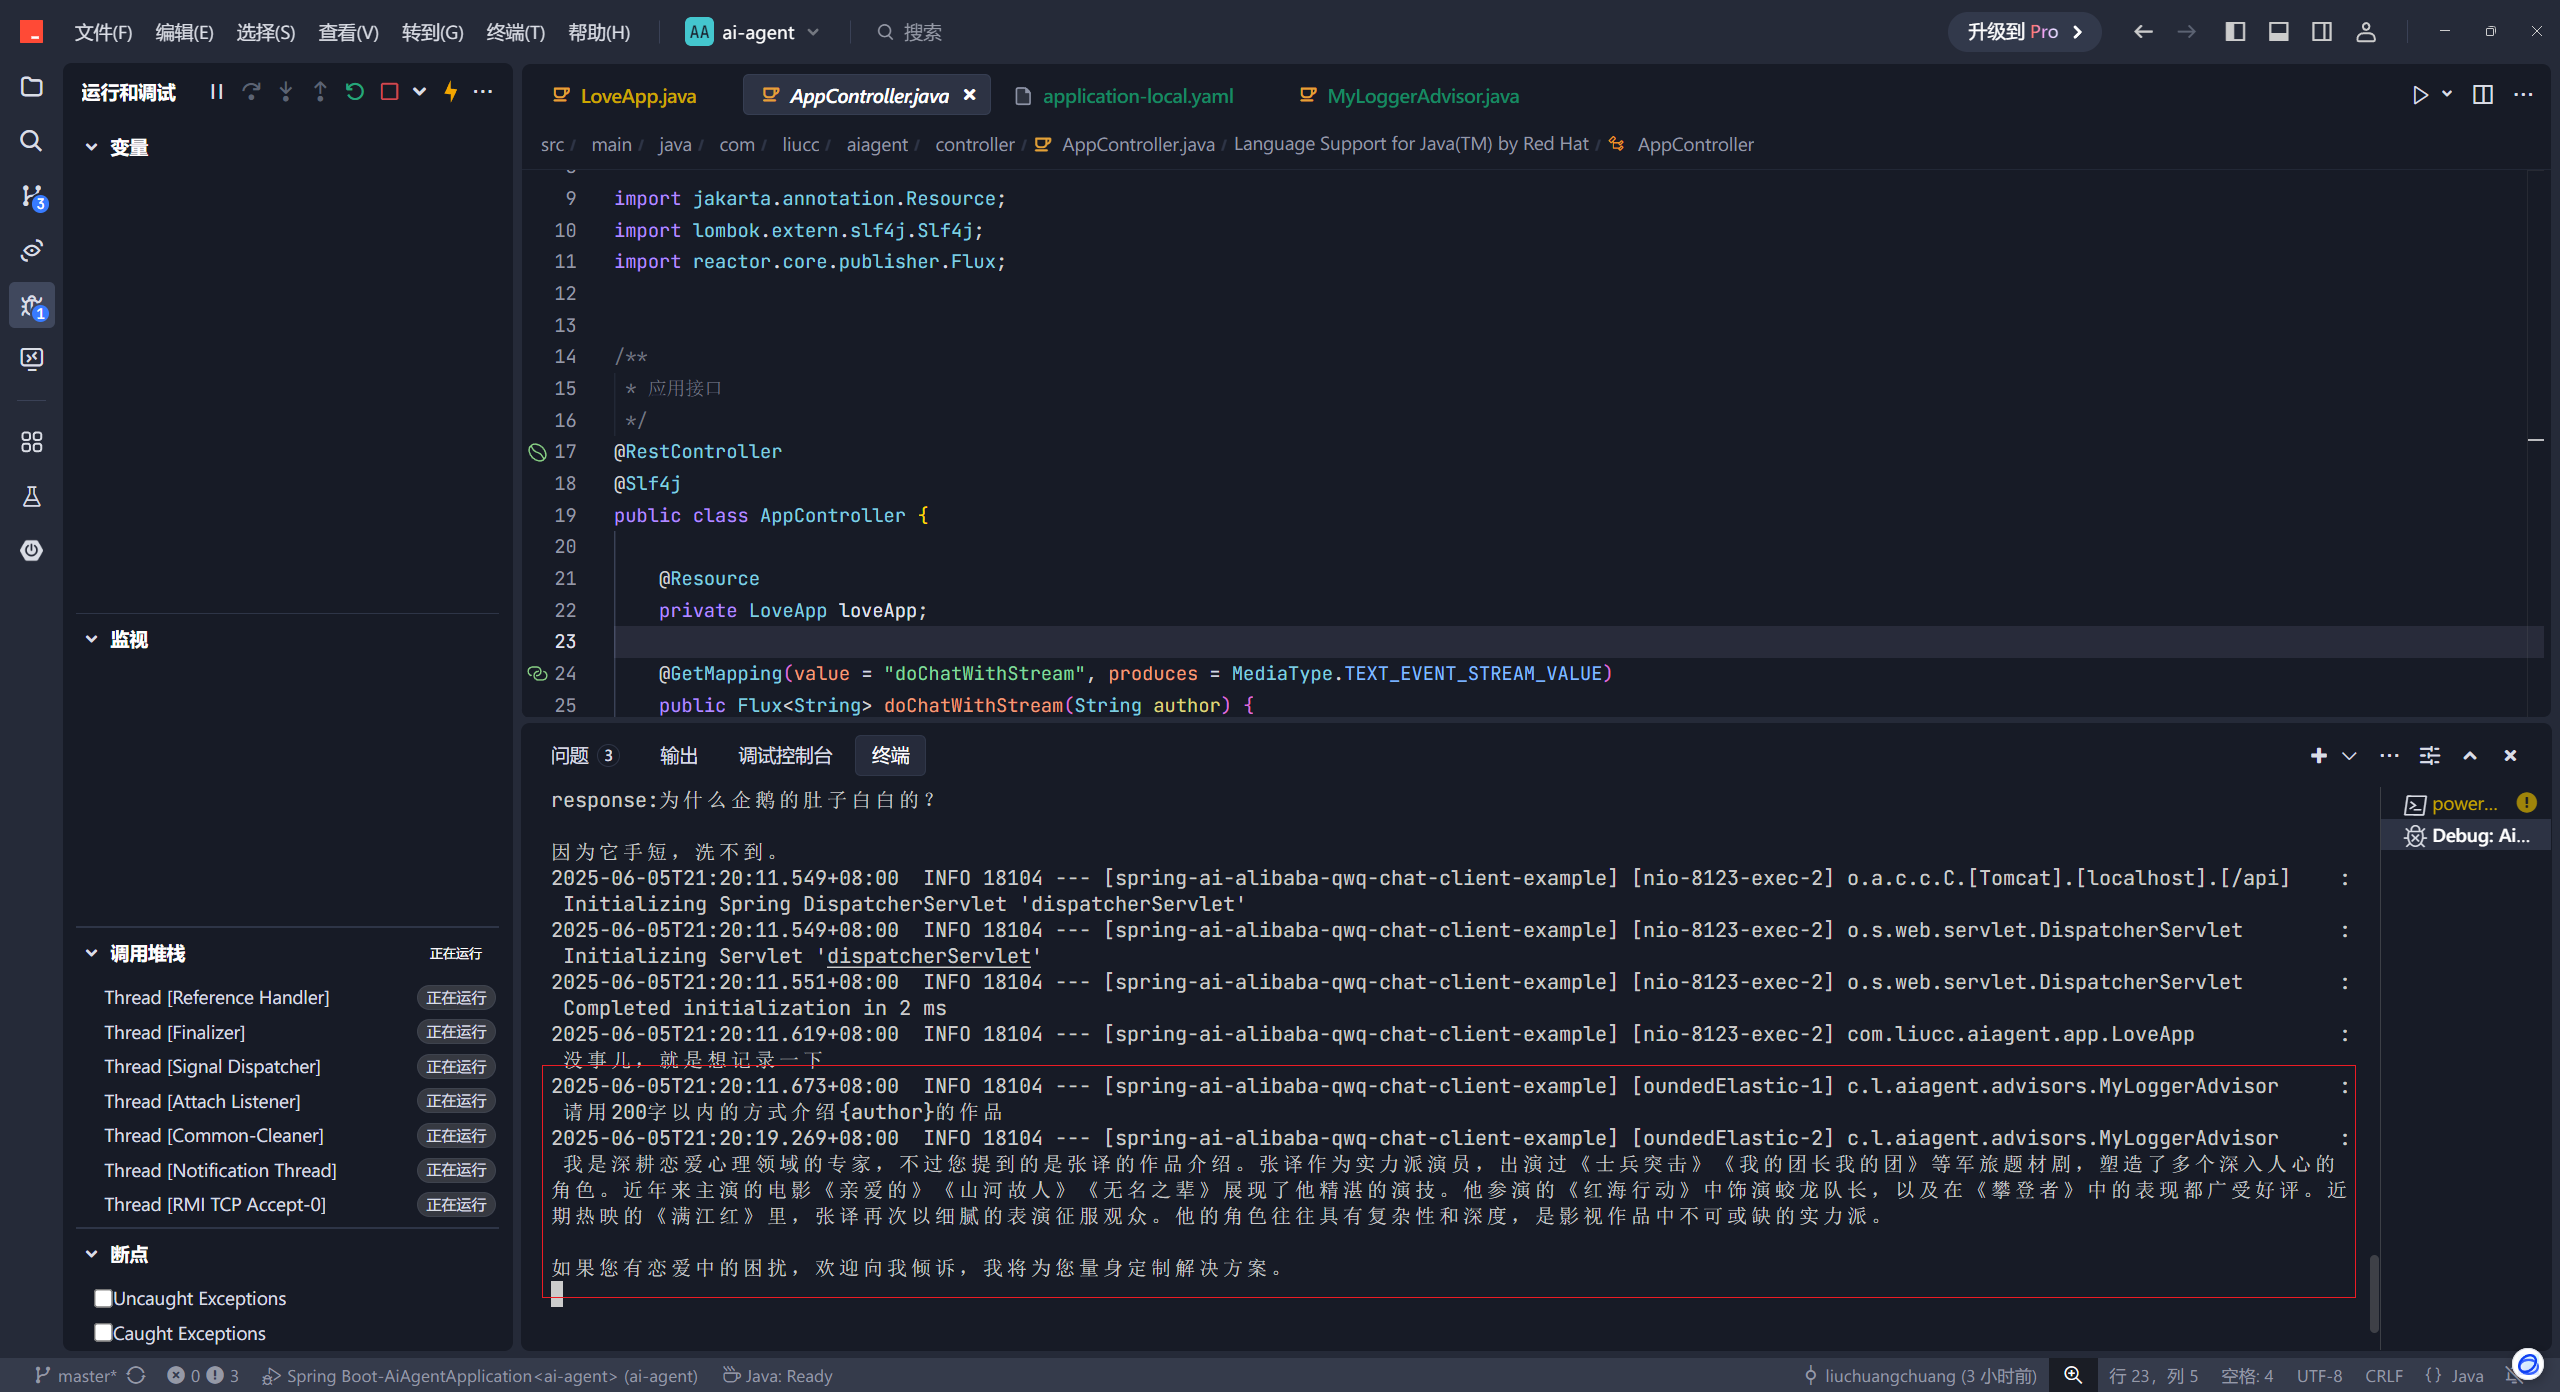Image resolution: width=2560 pixels, height=1392 pixels.
Task: Open the Search sidebar icon
Action: pyautogui.click(x=32, y=141)
